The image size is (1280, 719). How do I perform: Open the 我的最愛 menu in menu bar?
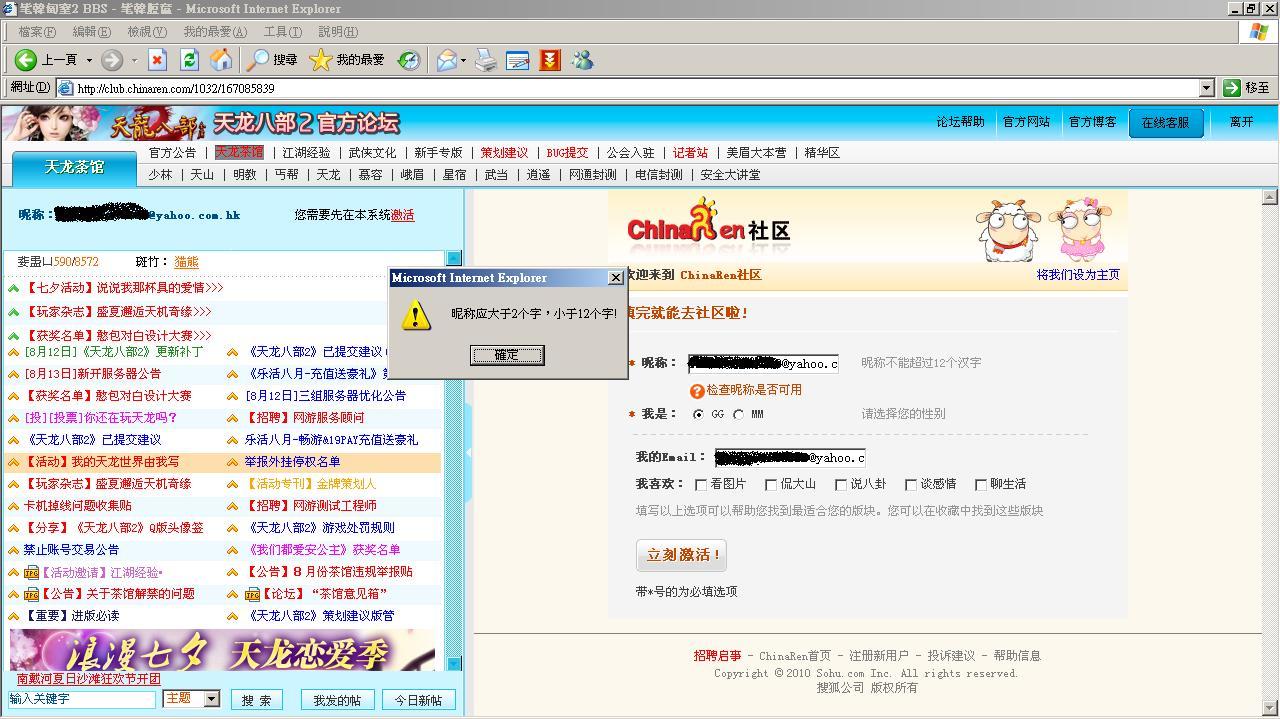[214, 32]
